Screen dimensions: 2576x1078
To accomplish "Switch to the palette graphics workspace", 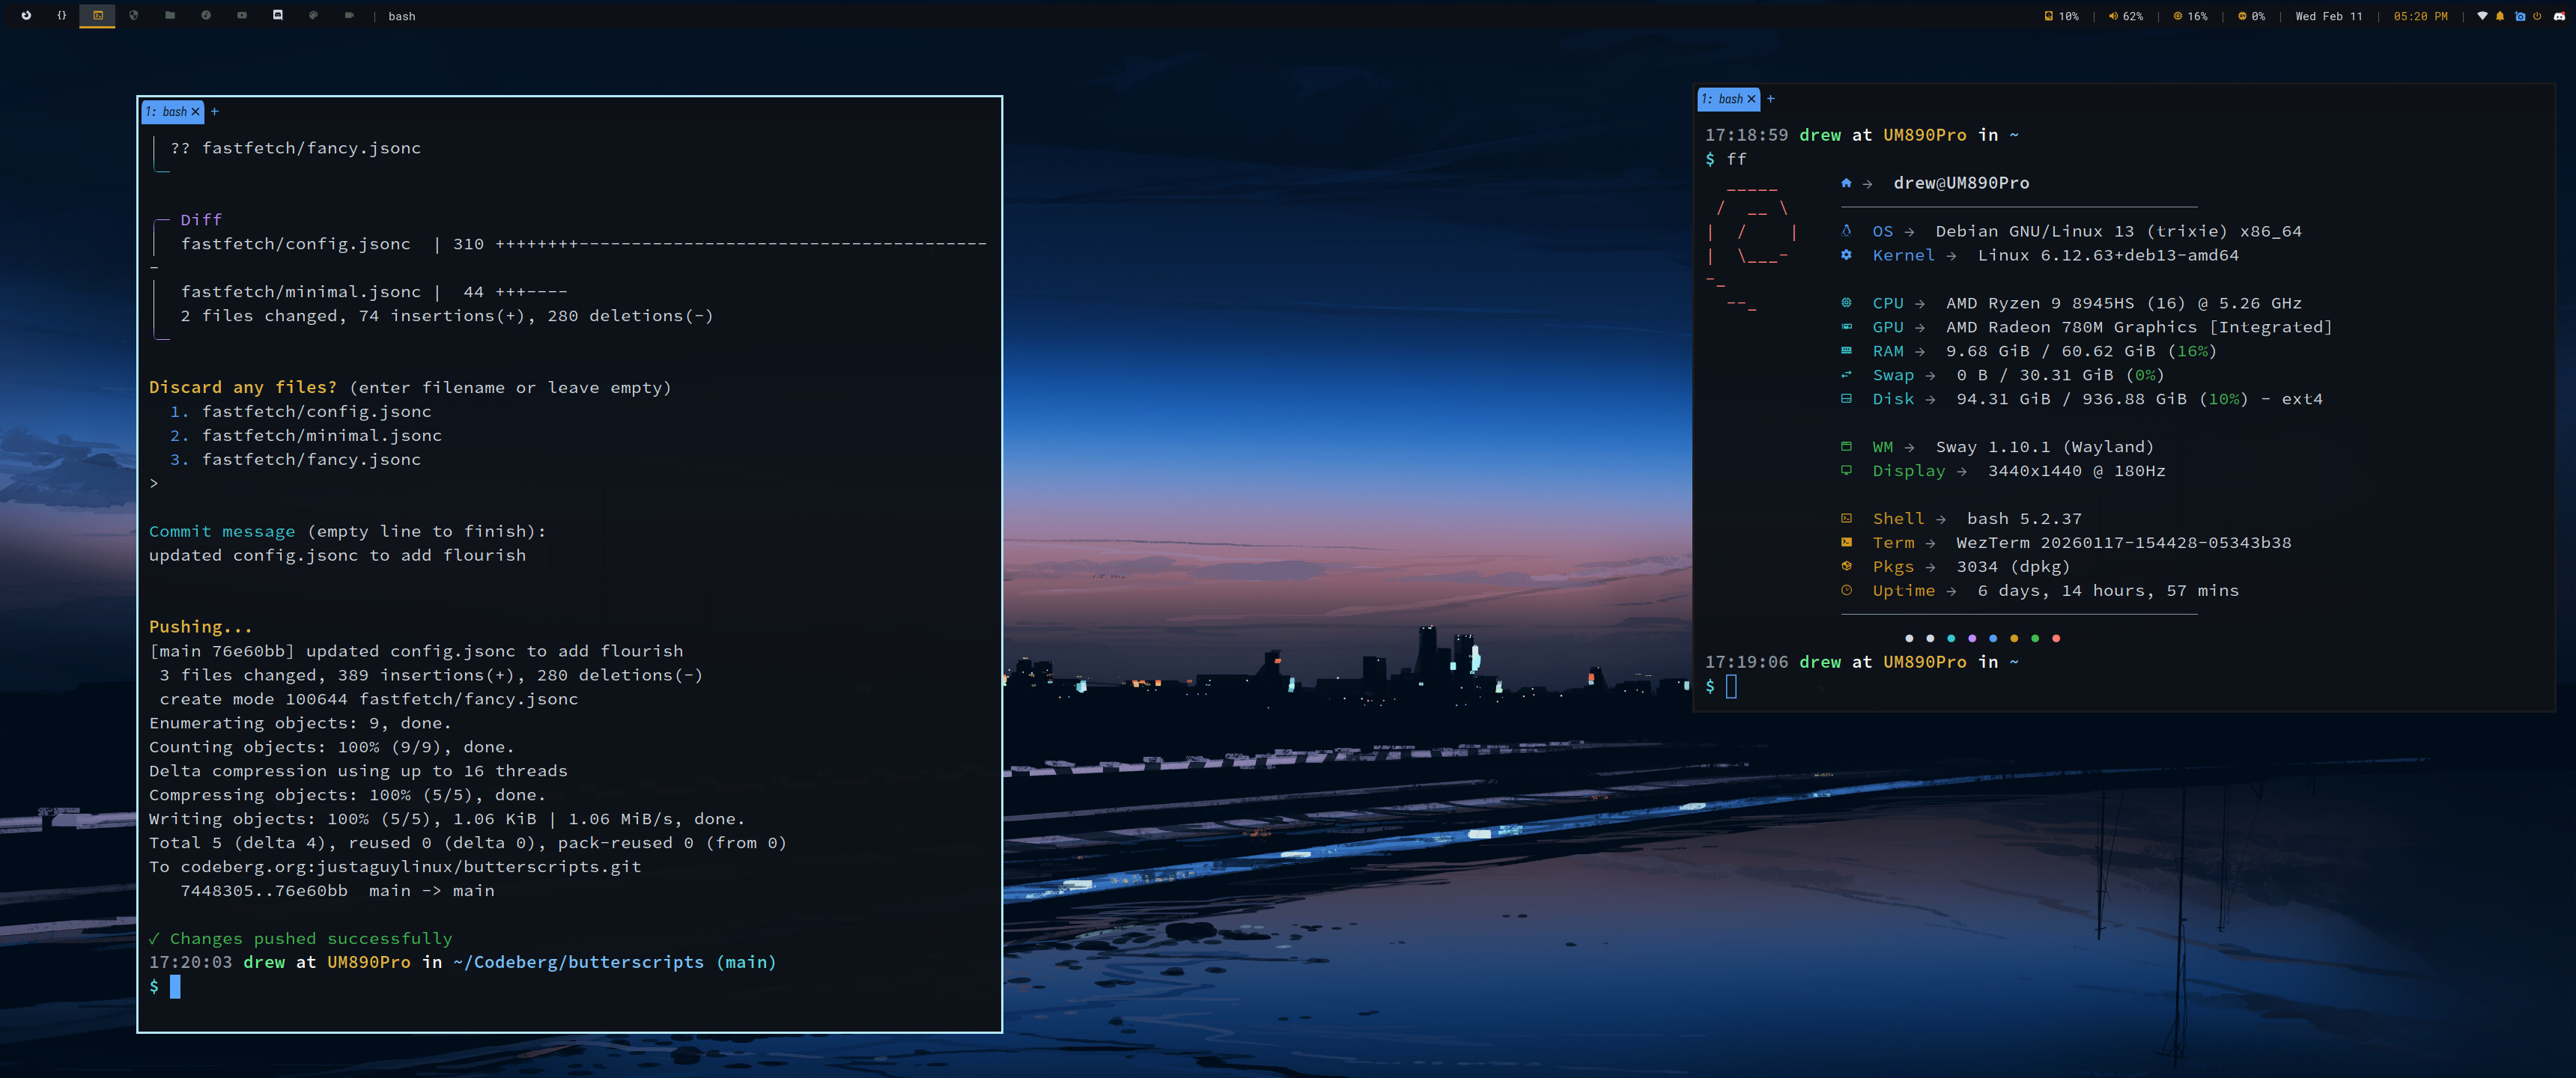I will pos(313,15).
